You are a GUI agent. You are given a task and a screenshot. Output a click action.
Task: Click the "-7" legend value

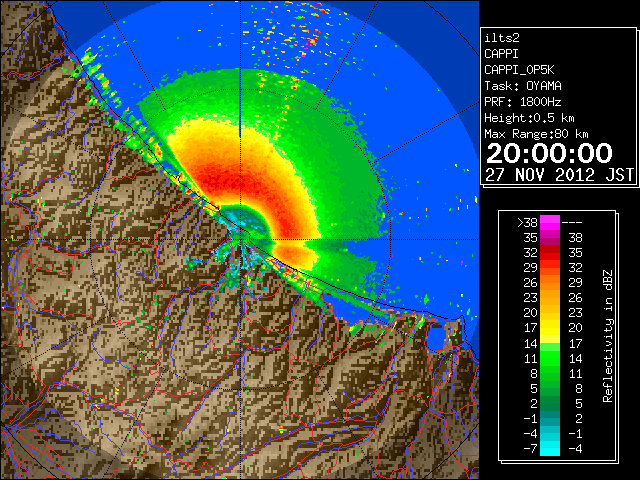click(531, 449)
